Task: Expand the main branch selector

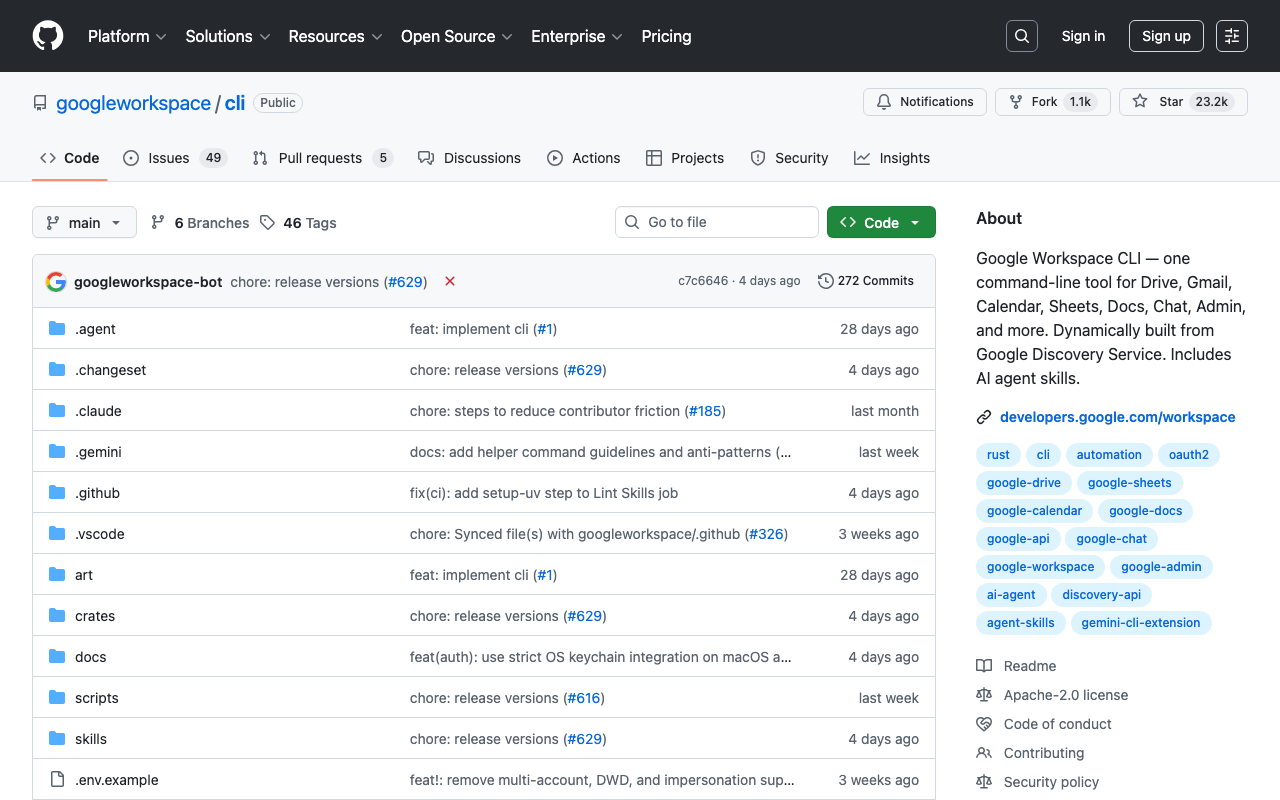Action: [x=84, y=222]
